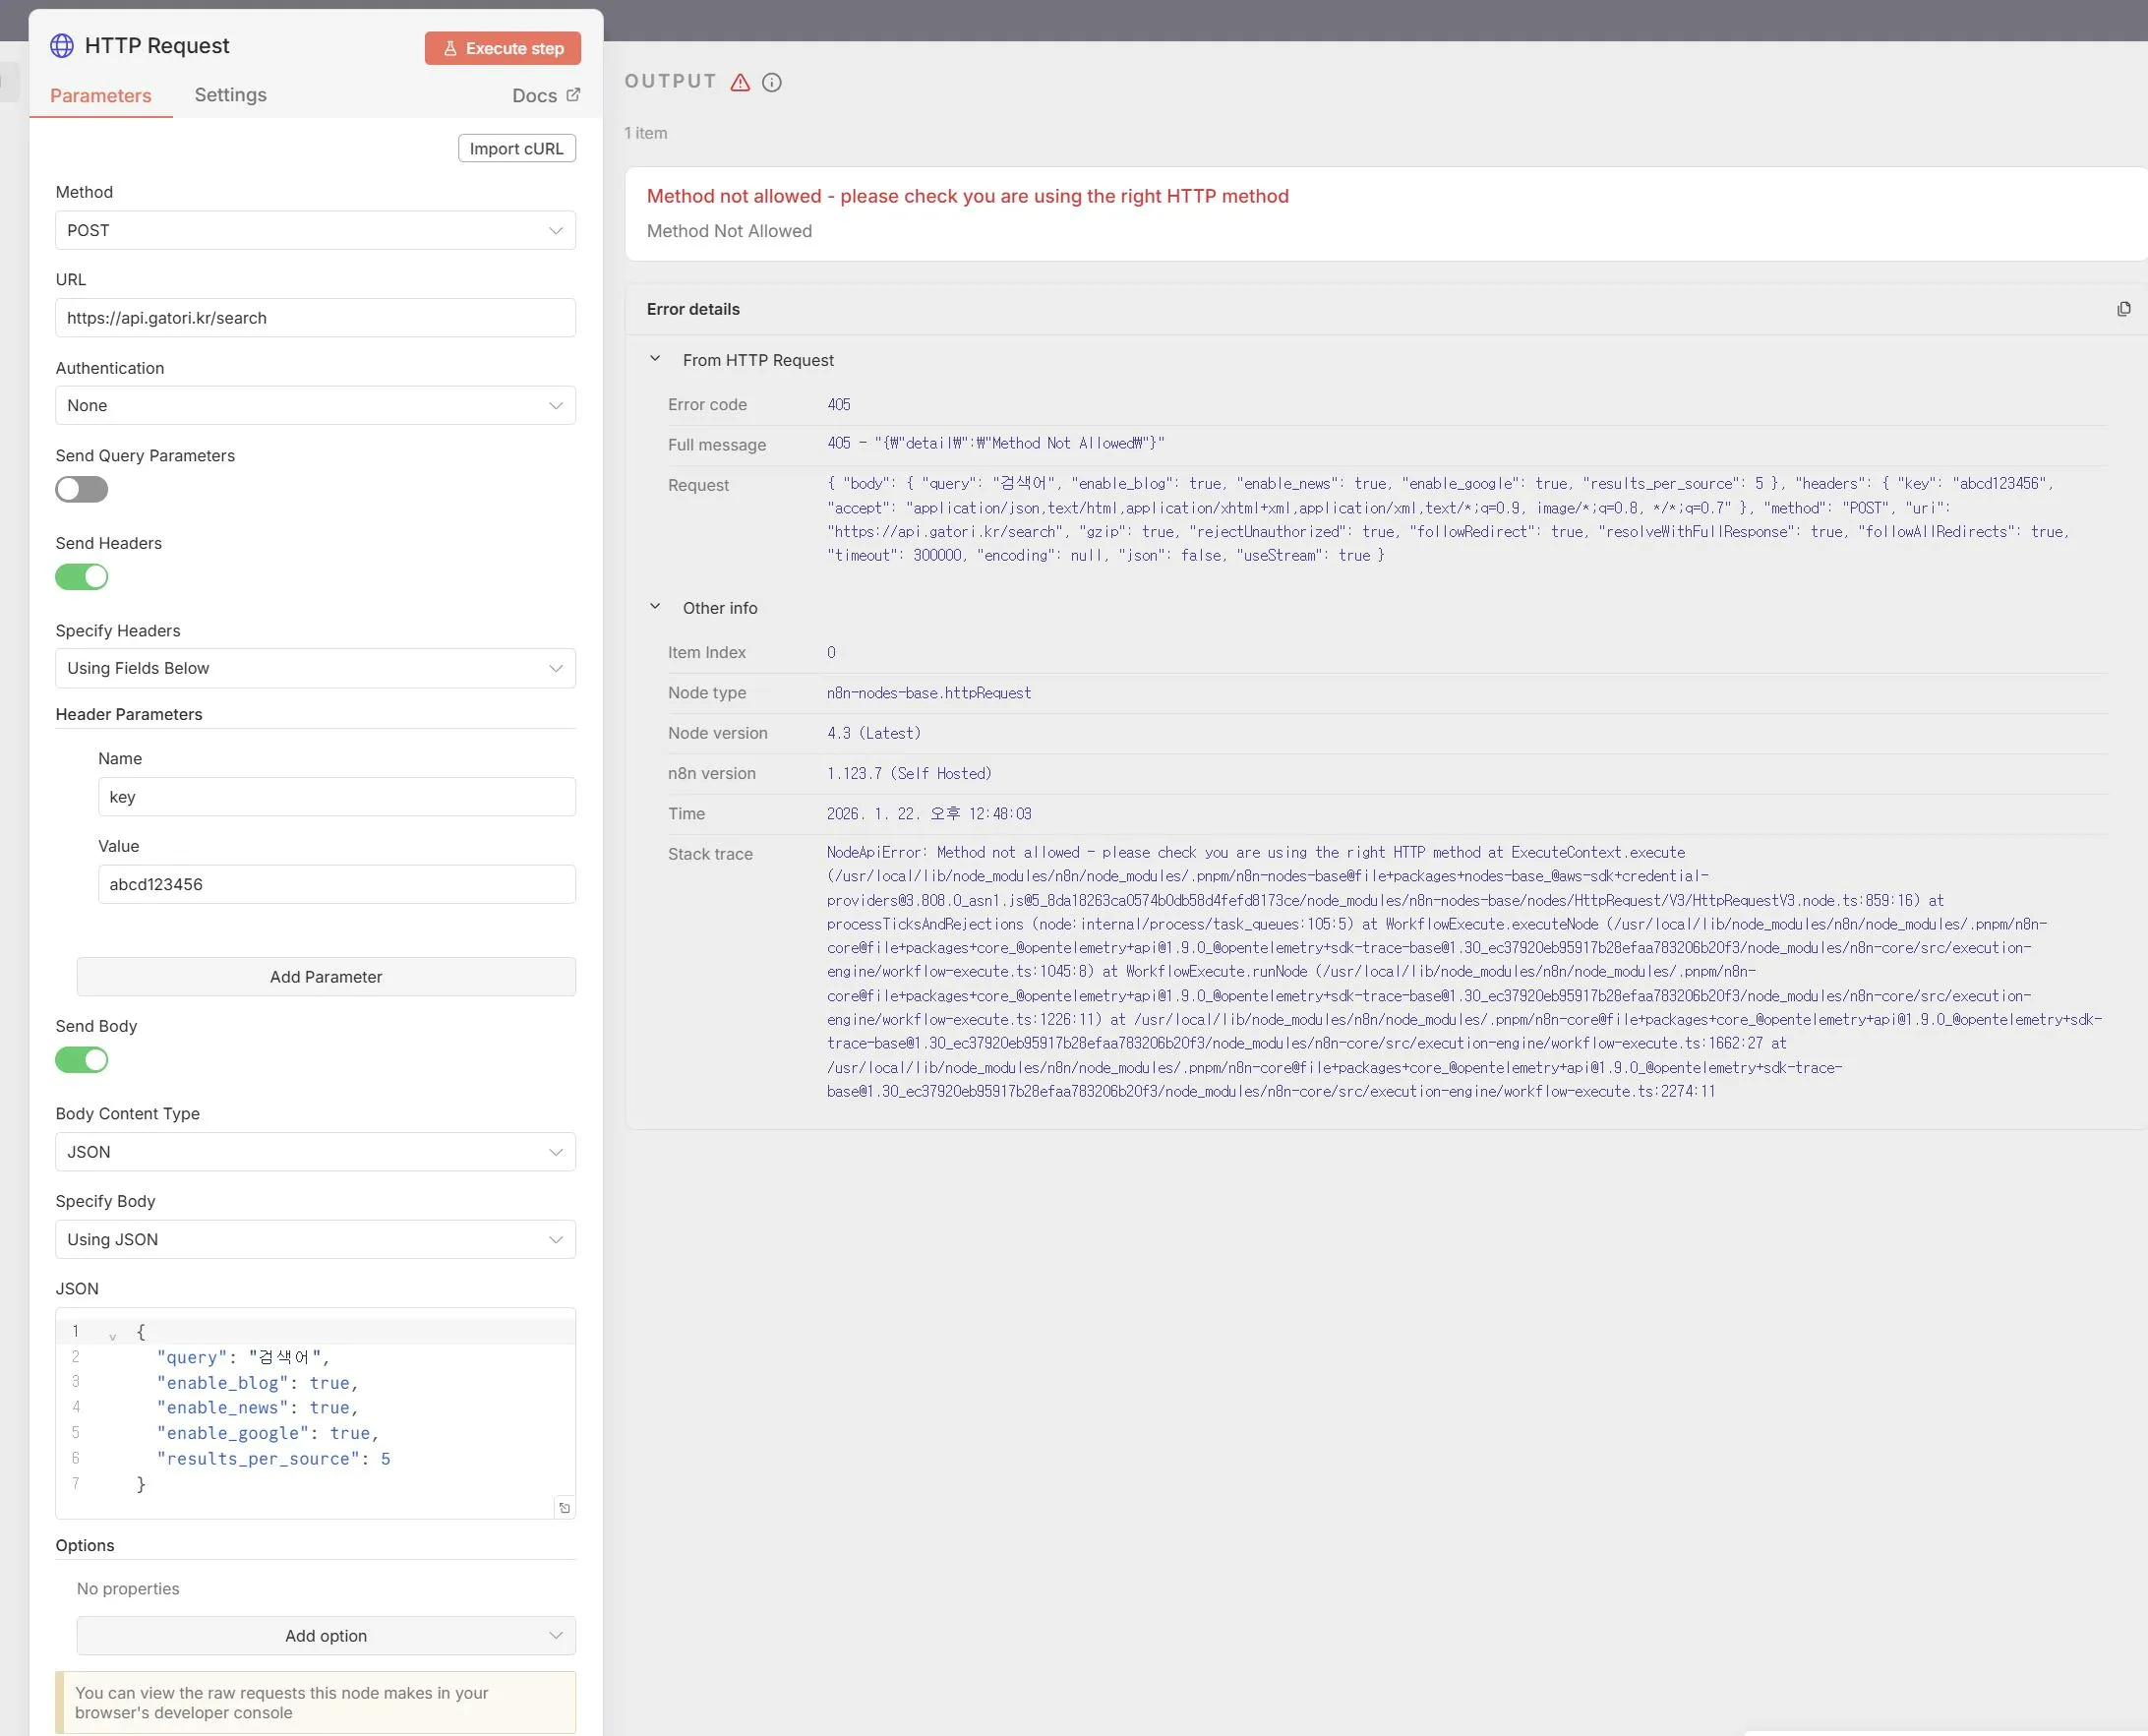Viewport: 2148px width, 1736px height.
Task: Click the globe HTTP Request node icon
Action: click(62, 46)
